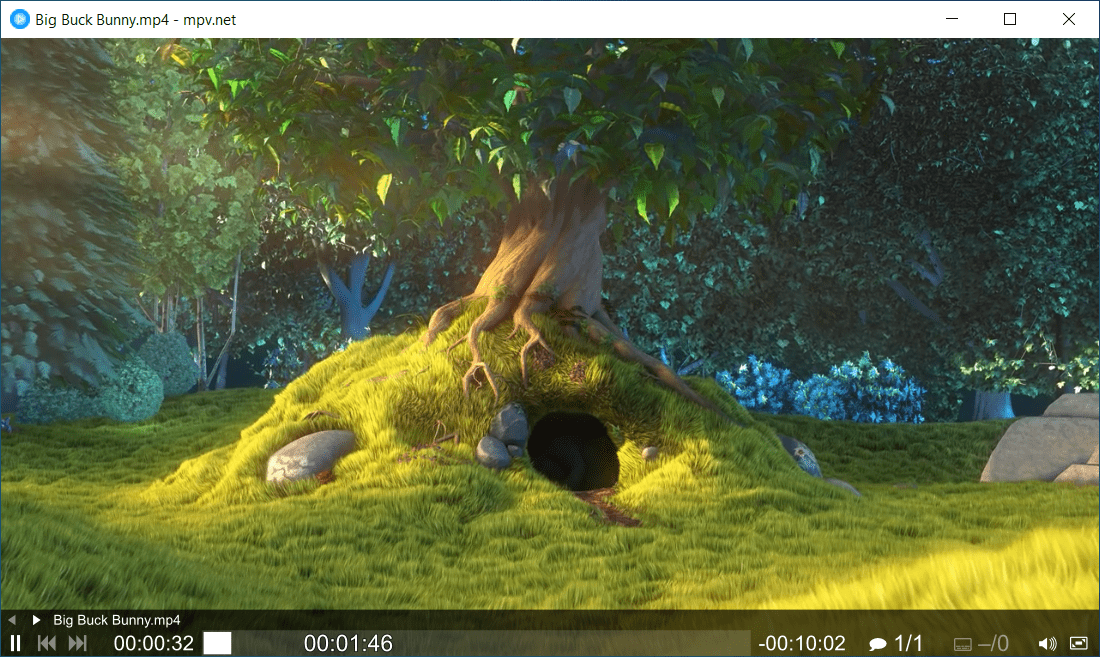Click the Big Buck Bunny.mp4 title in OSC
The image size is (1100, 657).
[x=117, y=620]
